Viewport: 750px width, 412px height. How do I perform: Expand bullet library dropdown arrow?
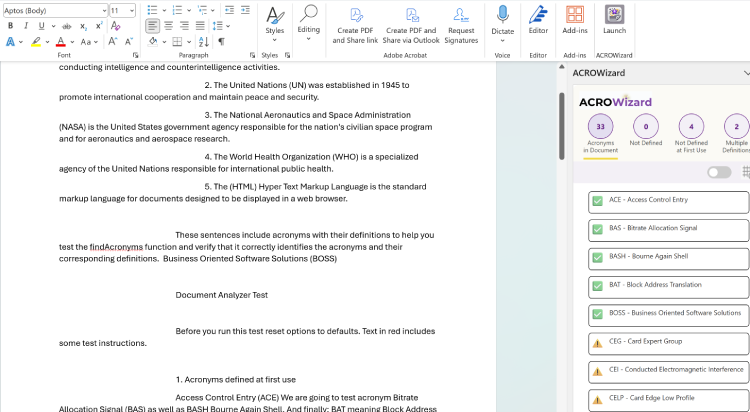[x=164, y=10]
